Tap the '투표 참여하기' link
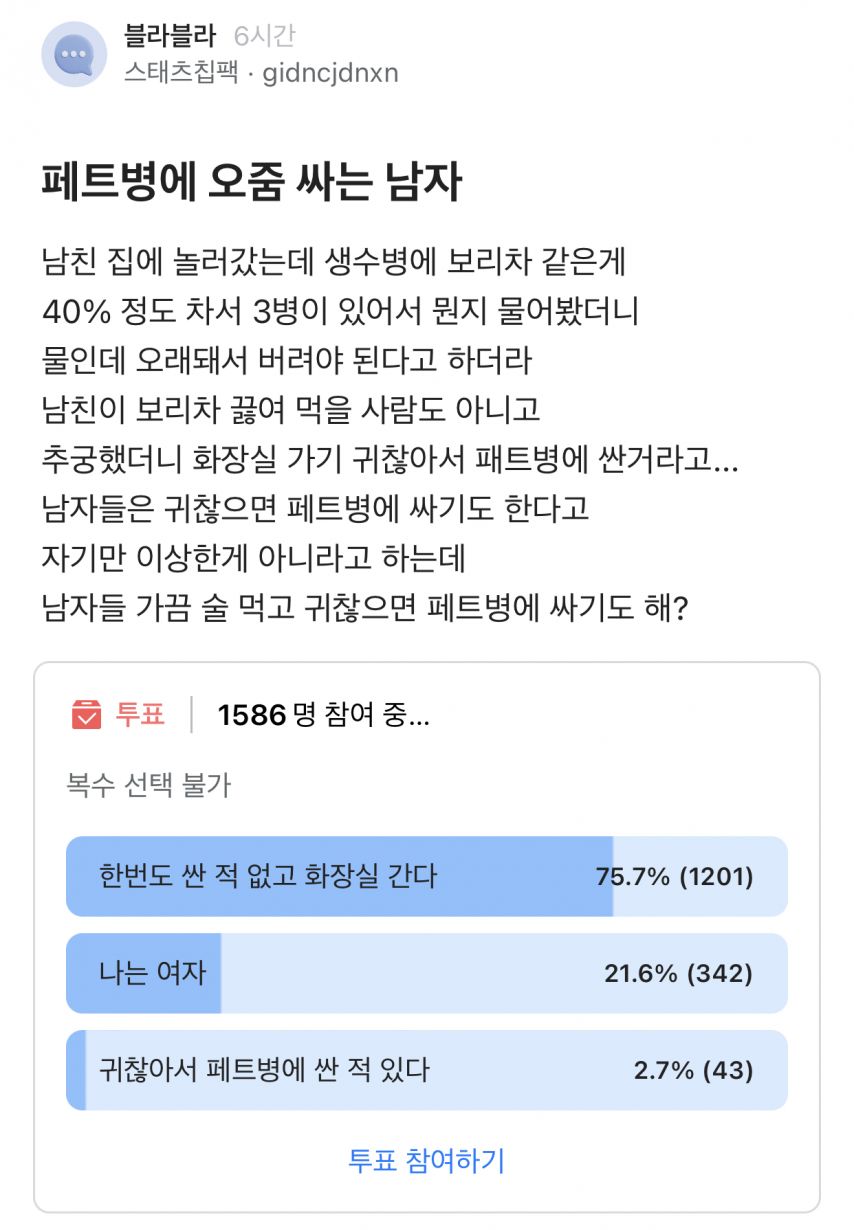854x1230 pixels. coord(427,1161)
